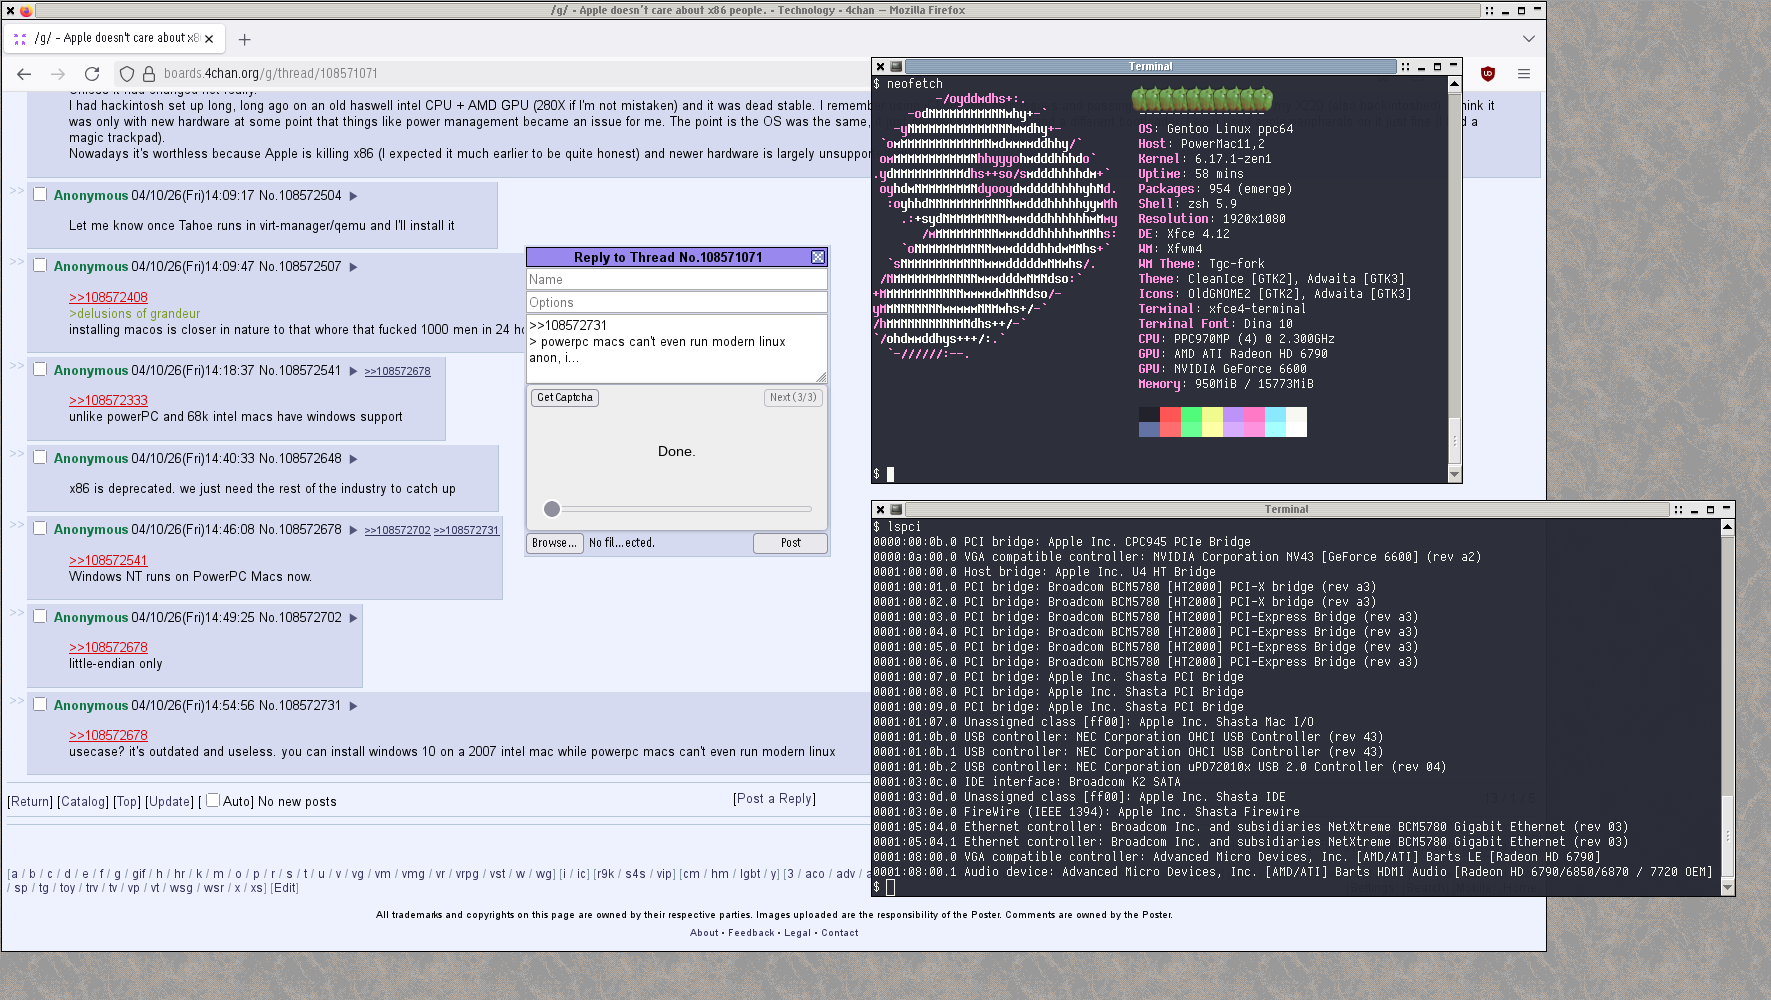Click the captcha slider handle
Screen dimensions: 1771x1000
(x=551, y=509)
